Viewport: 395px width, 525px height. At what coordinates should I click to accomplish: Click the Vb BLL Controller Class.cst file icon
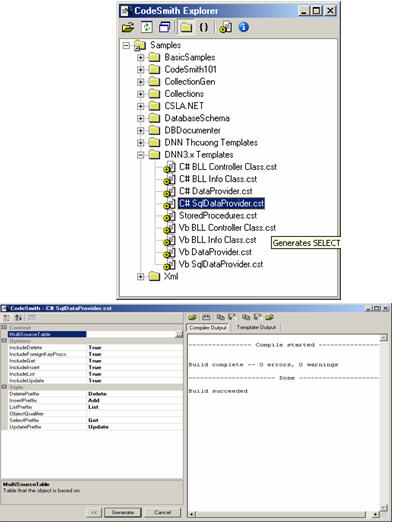(x=169, y=228)
